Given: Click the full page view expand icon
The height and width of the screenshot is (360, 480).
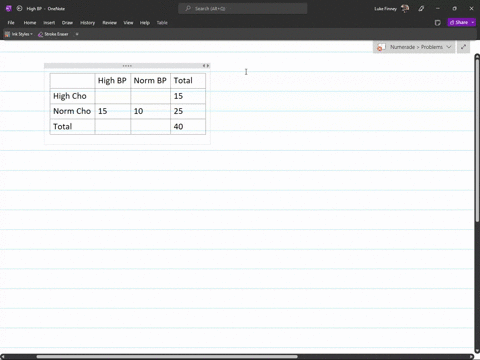Looking at the screenshot, I should [x=463, y=47].
